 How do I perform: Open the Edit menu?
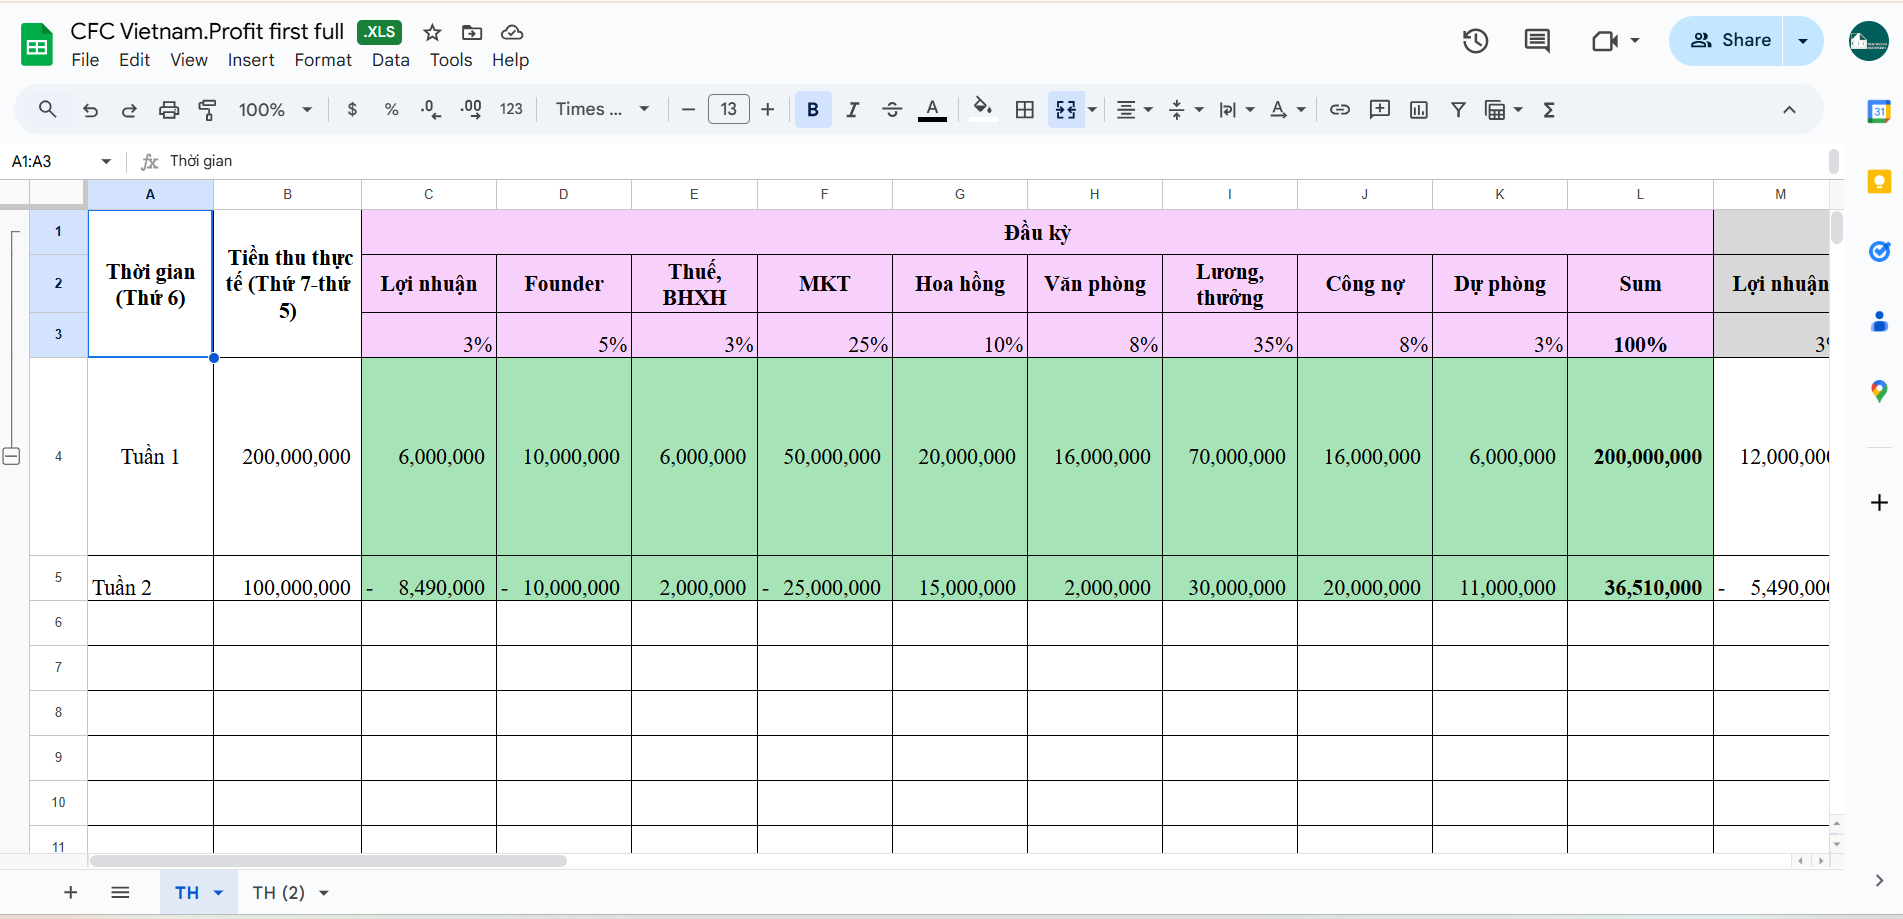point(134,60)
